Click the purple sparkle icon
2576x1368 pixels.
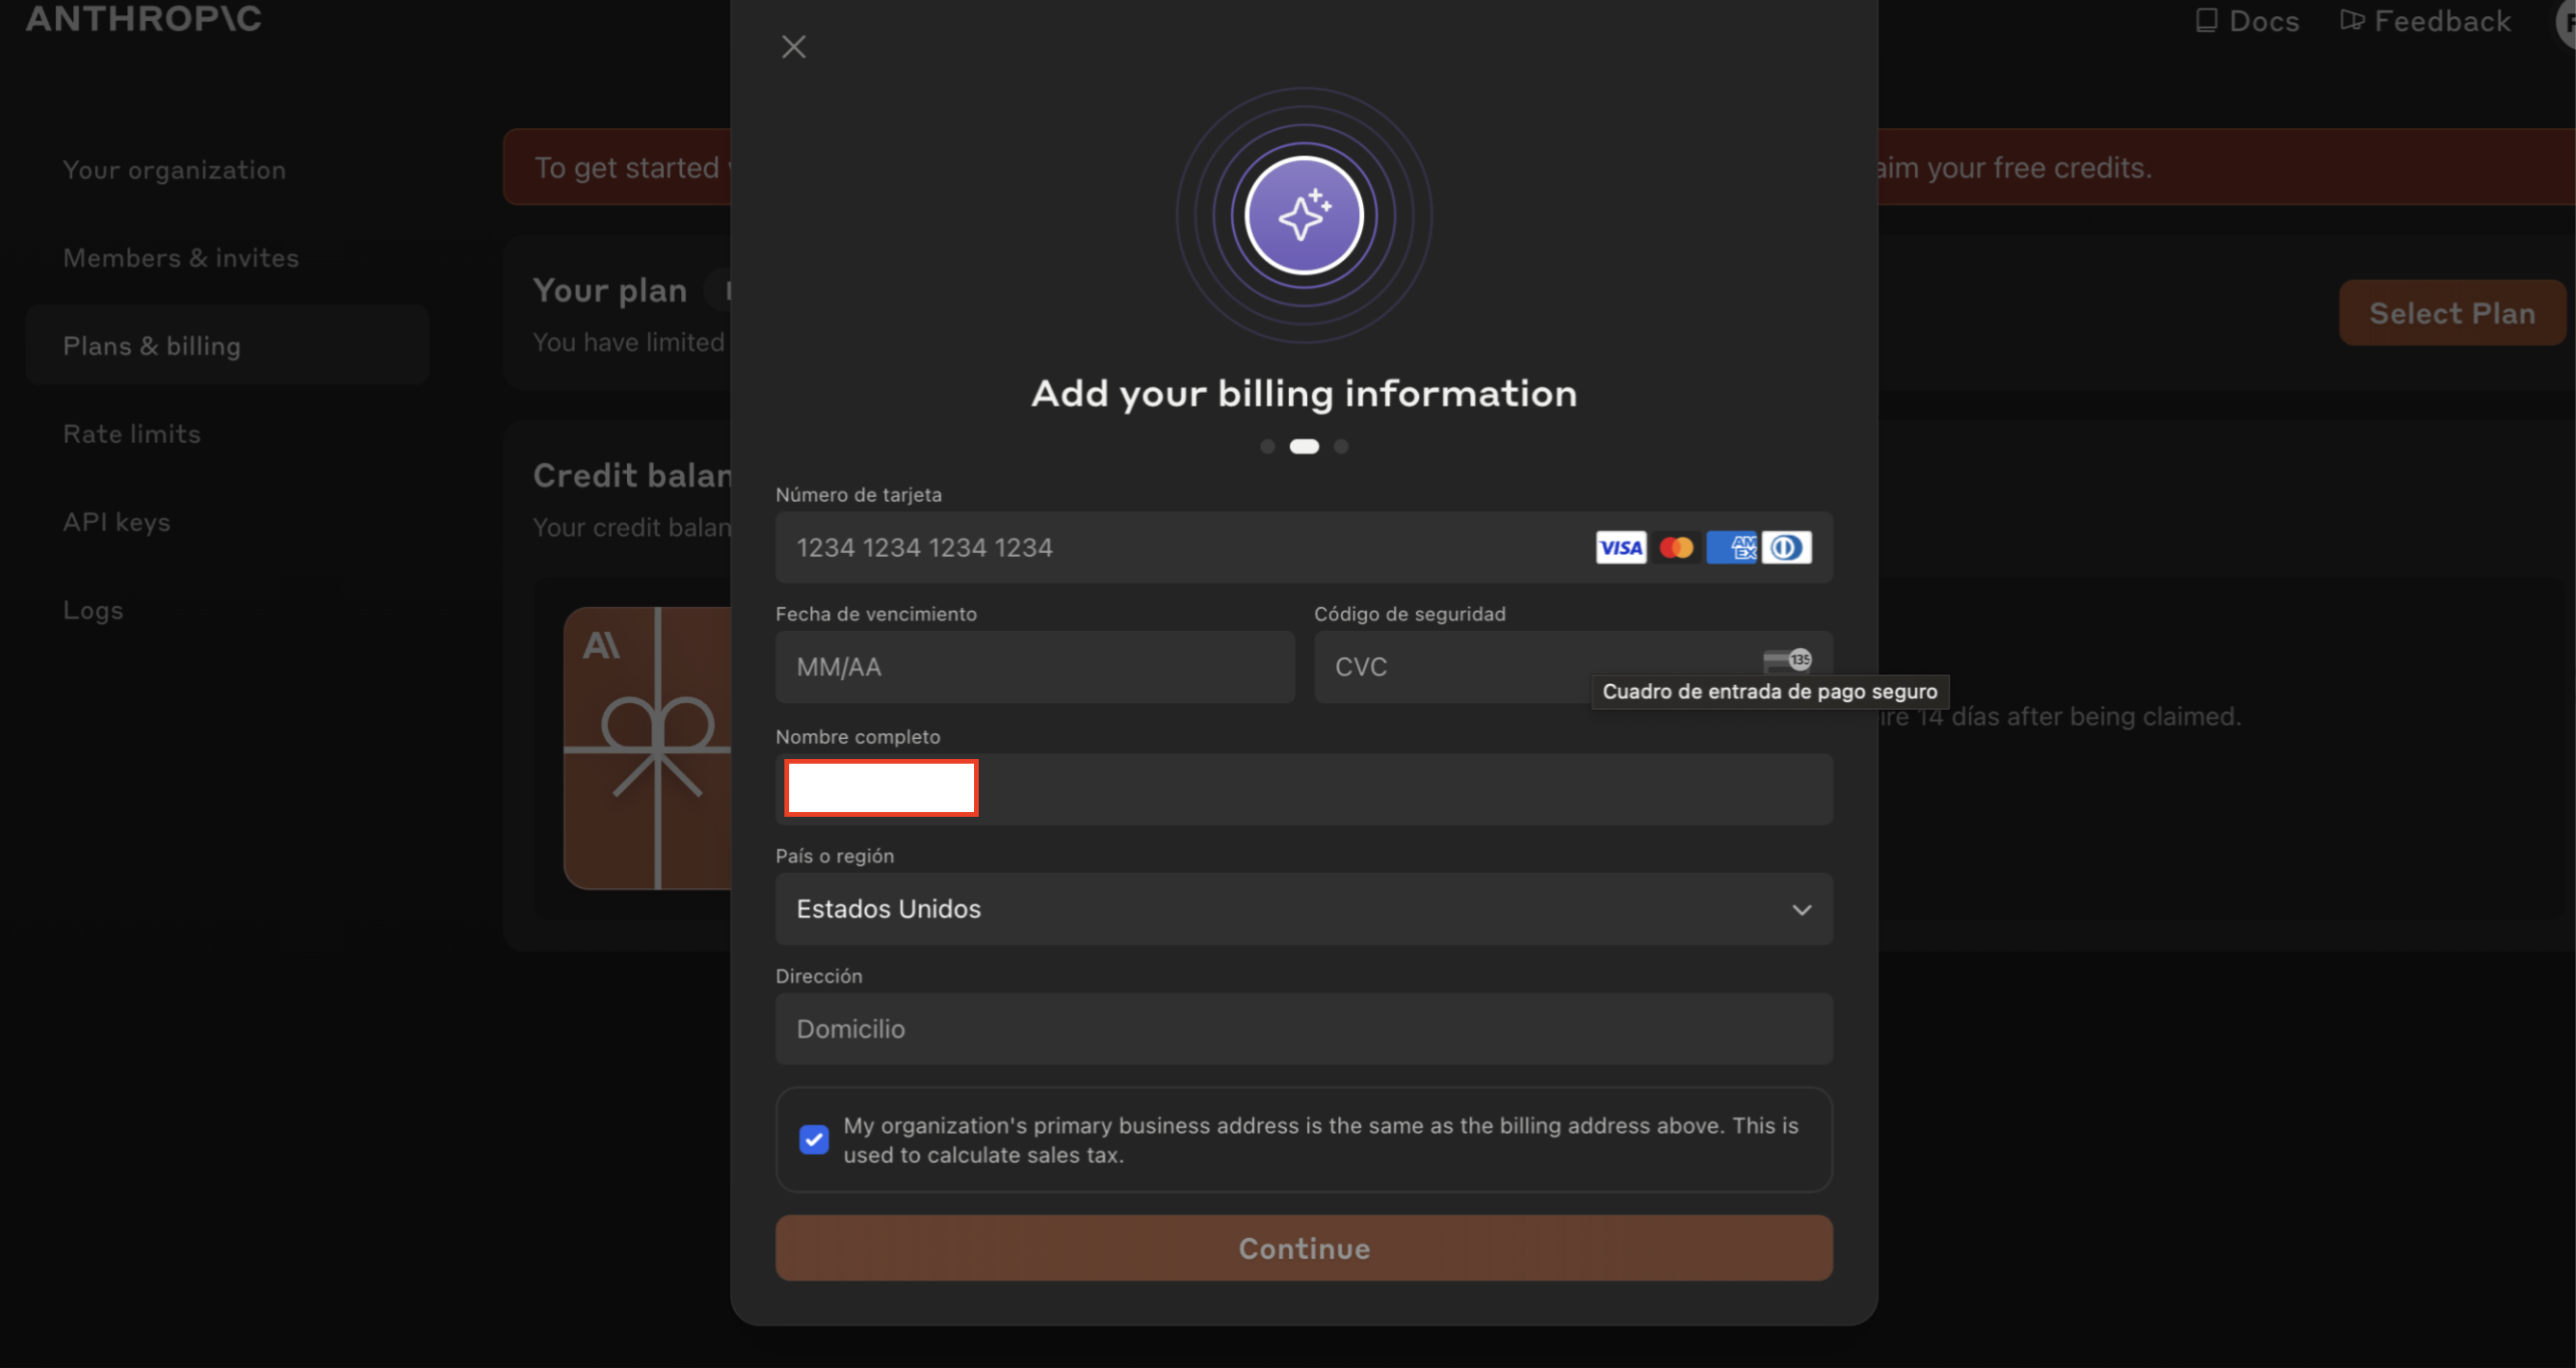pos(1303,216)
